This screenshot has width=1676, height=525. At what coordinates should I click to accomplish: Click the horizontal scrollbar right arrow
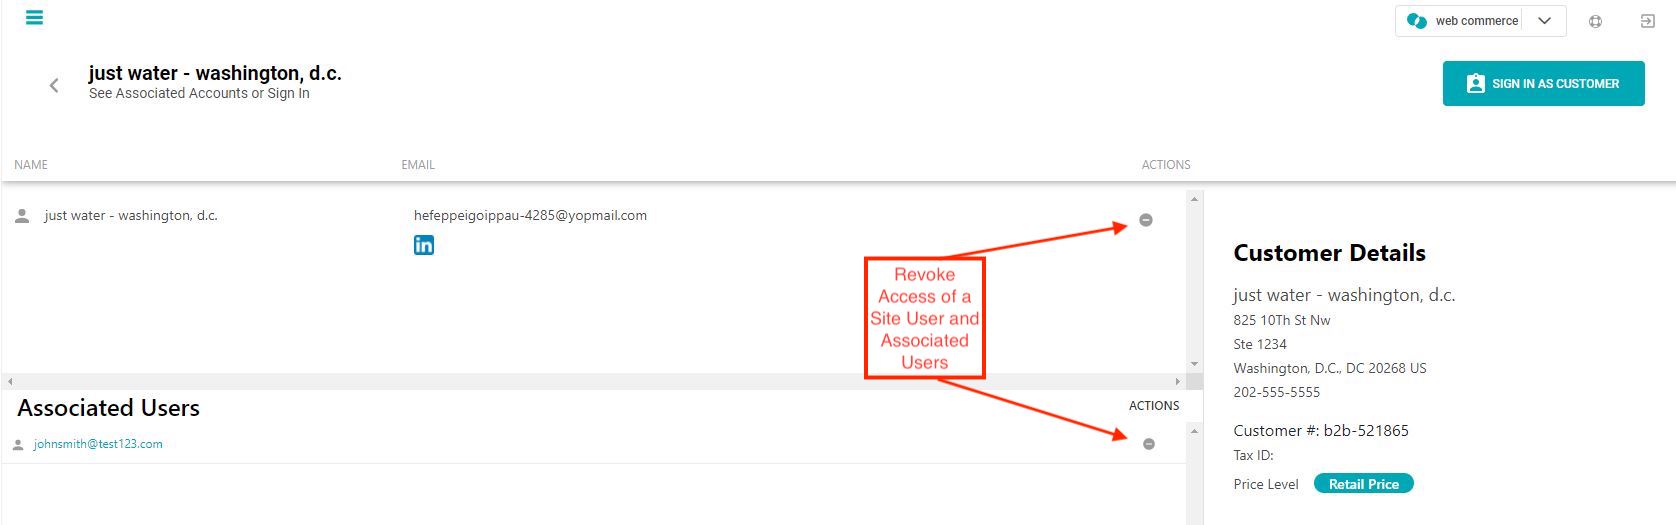(1178, 382)
